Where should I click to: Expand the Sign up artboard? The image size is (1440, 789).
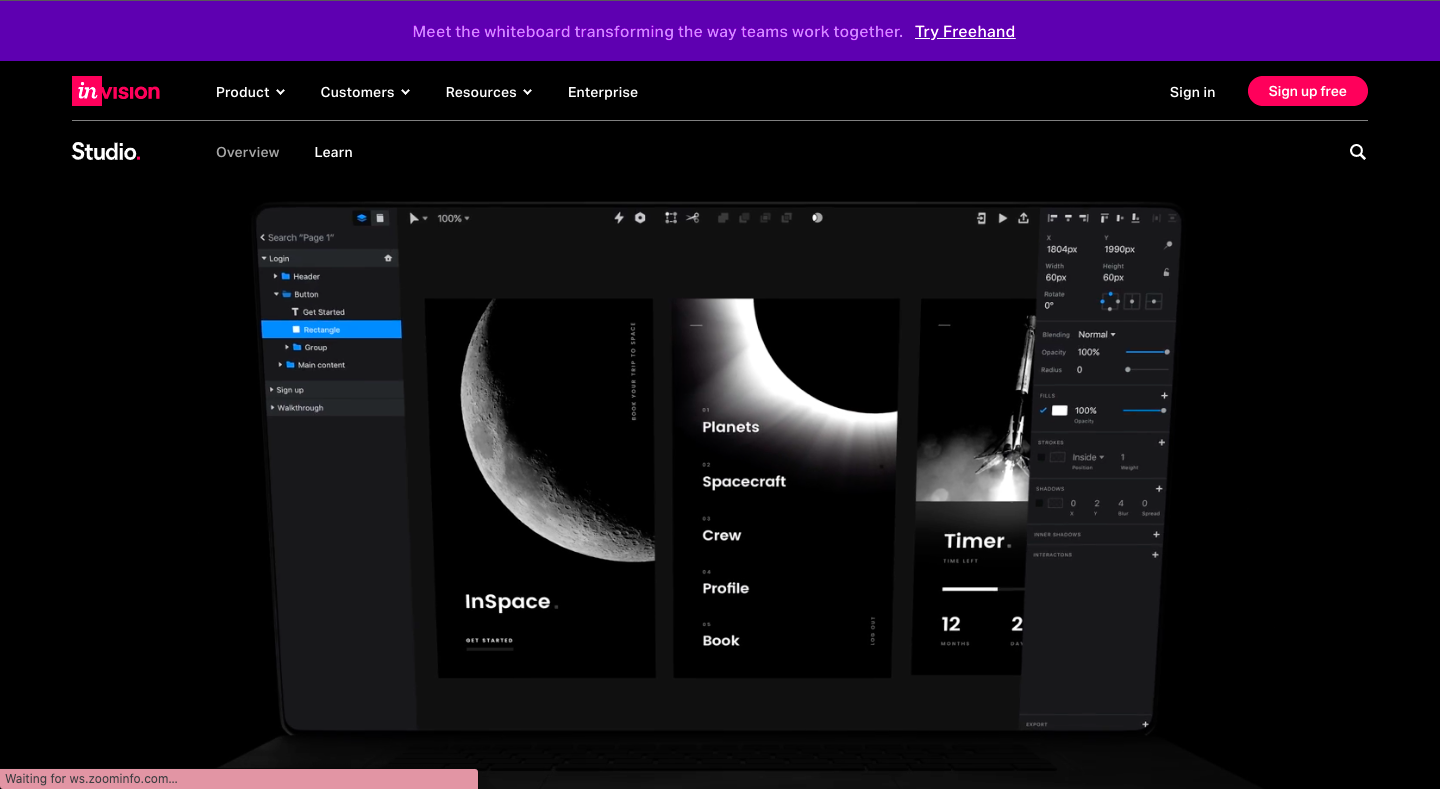(271, 390)
